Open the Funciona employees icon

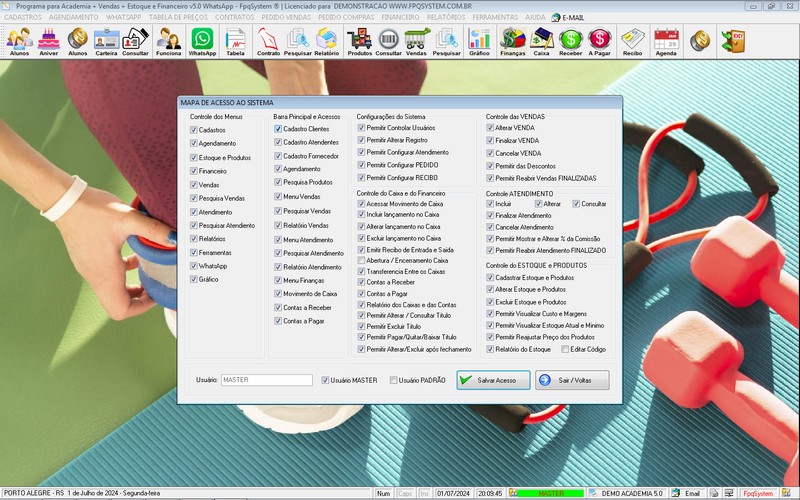(x=168, y=41)
